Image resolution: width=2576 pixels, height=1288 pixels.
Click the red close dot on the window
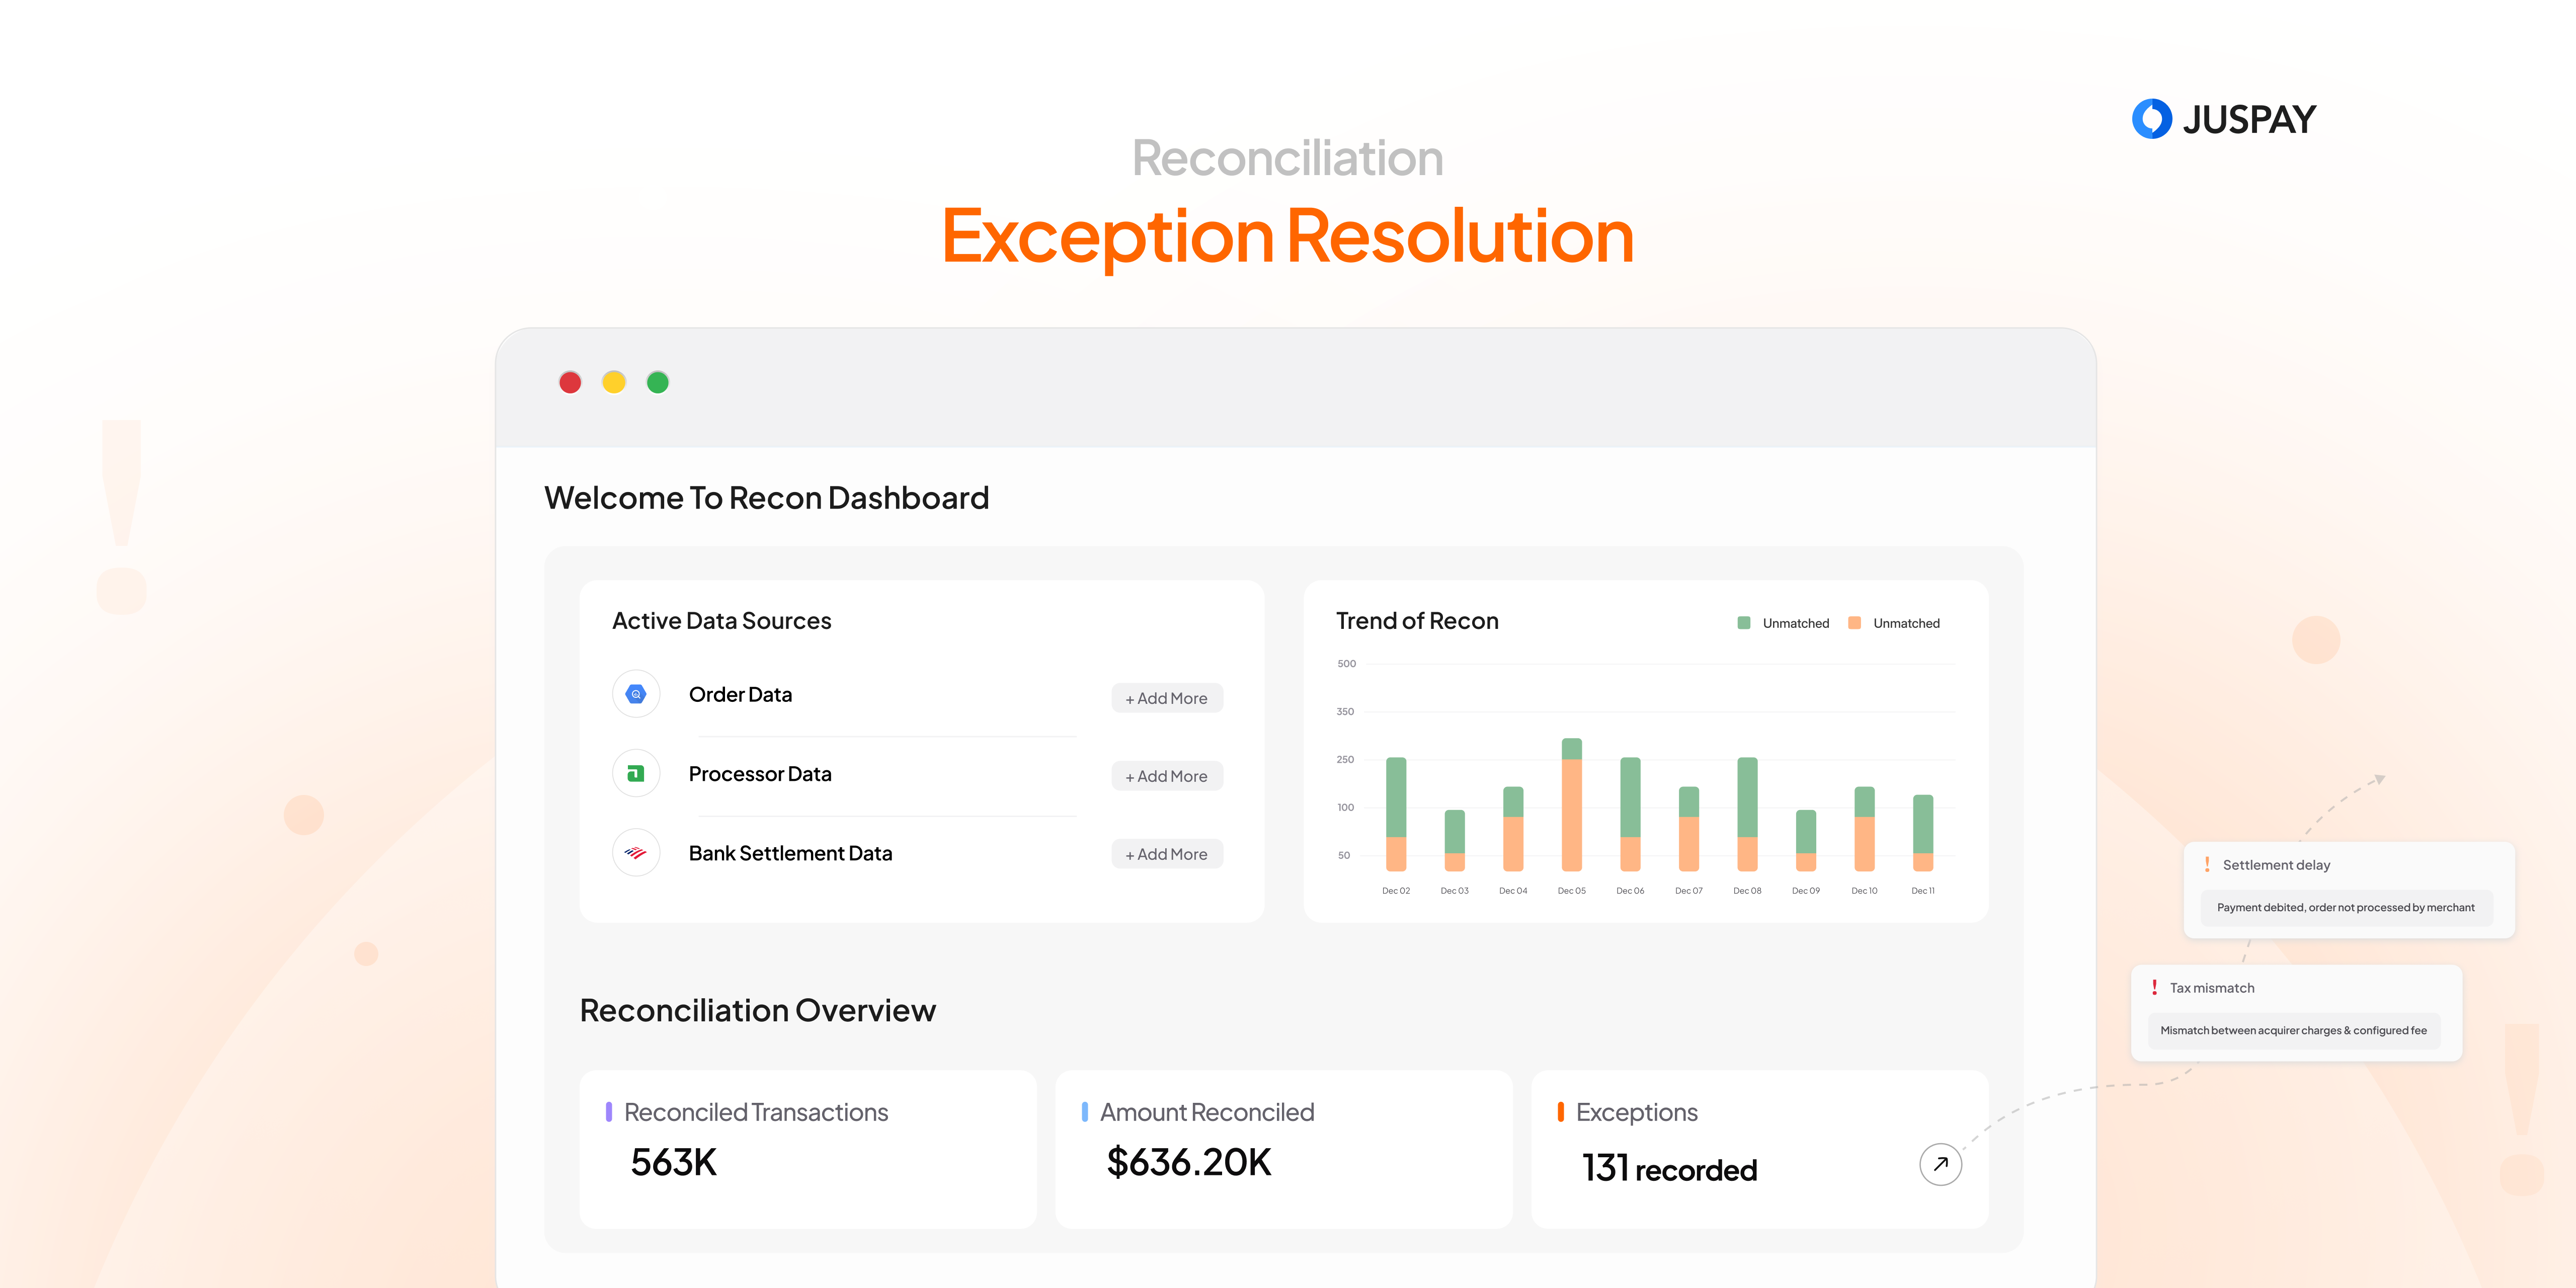(570, 382)
